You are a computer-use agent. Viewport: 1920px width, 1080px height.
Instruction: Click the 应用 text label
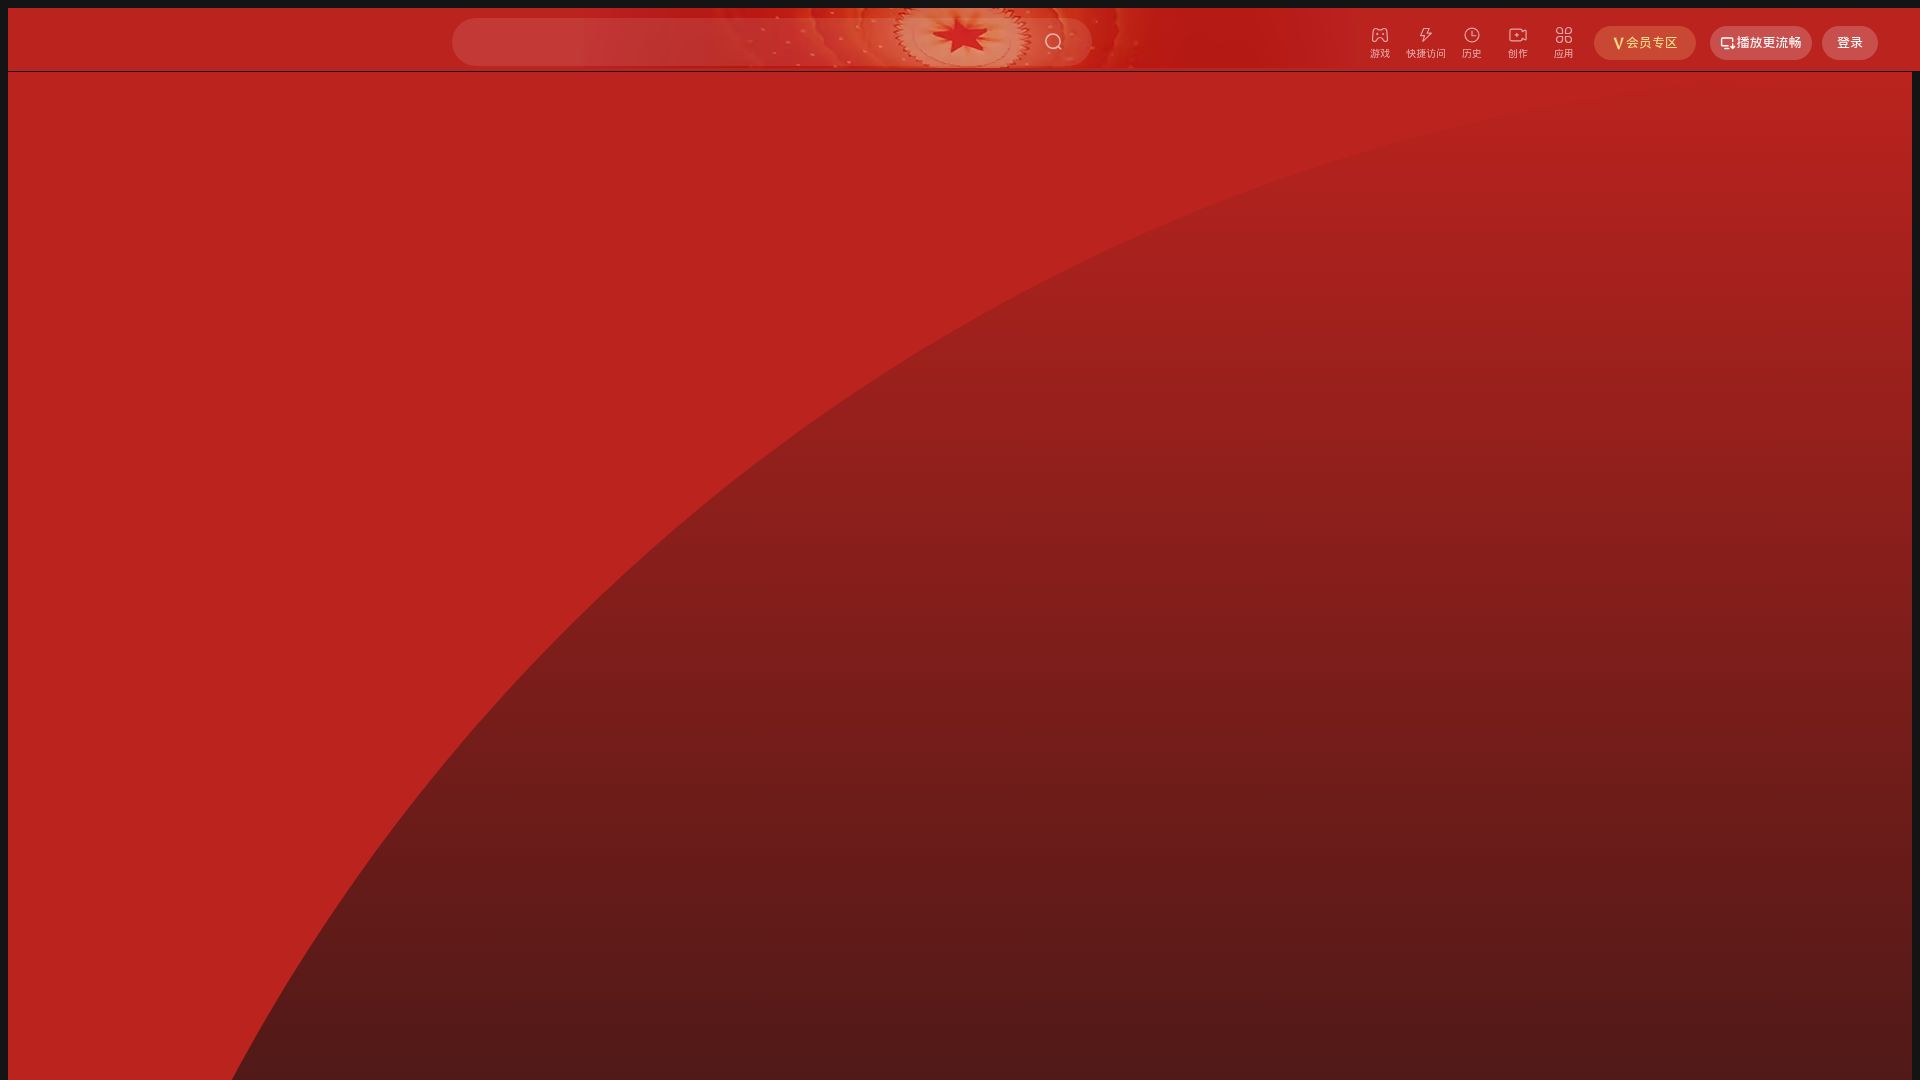click(1563, 54)
